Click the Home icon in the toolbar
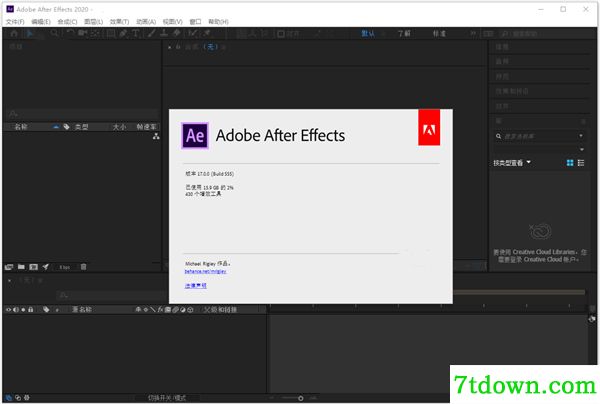The width and height of the screenshot is (600, 404). pyautogui.click(x=14, y=34)
